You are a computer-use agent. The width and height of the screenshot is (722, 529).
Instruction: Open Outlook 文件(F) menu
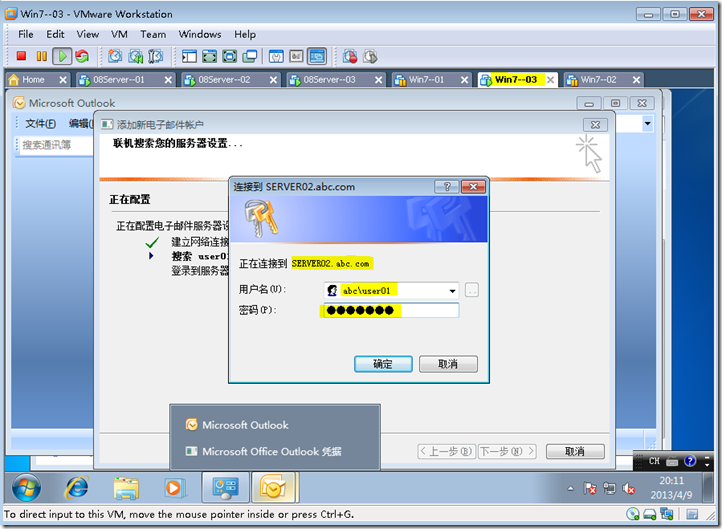[x=41, y=123]
